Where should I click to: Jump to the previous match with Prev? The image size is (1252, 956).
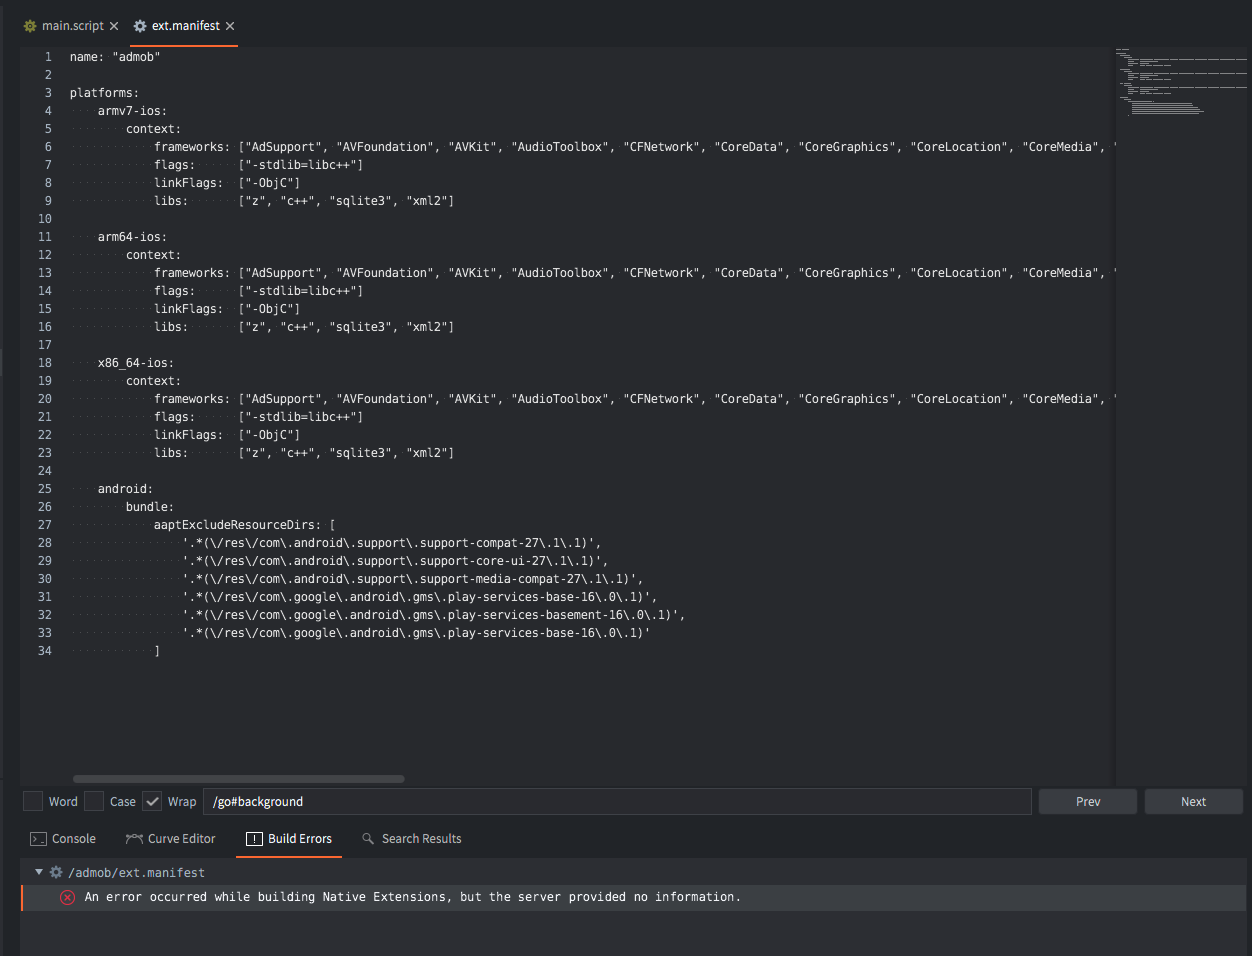(x=1088, y=801)
